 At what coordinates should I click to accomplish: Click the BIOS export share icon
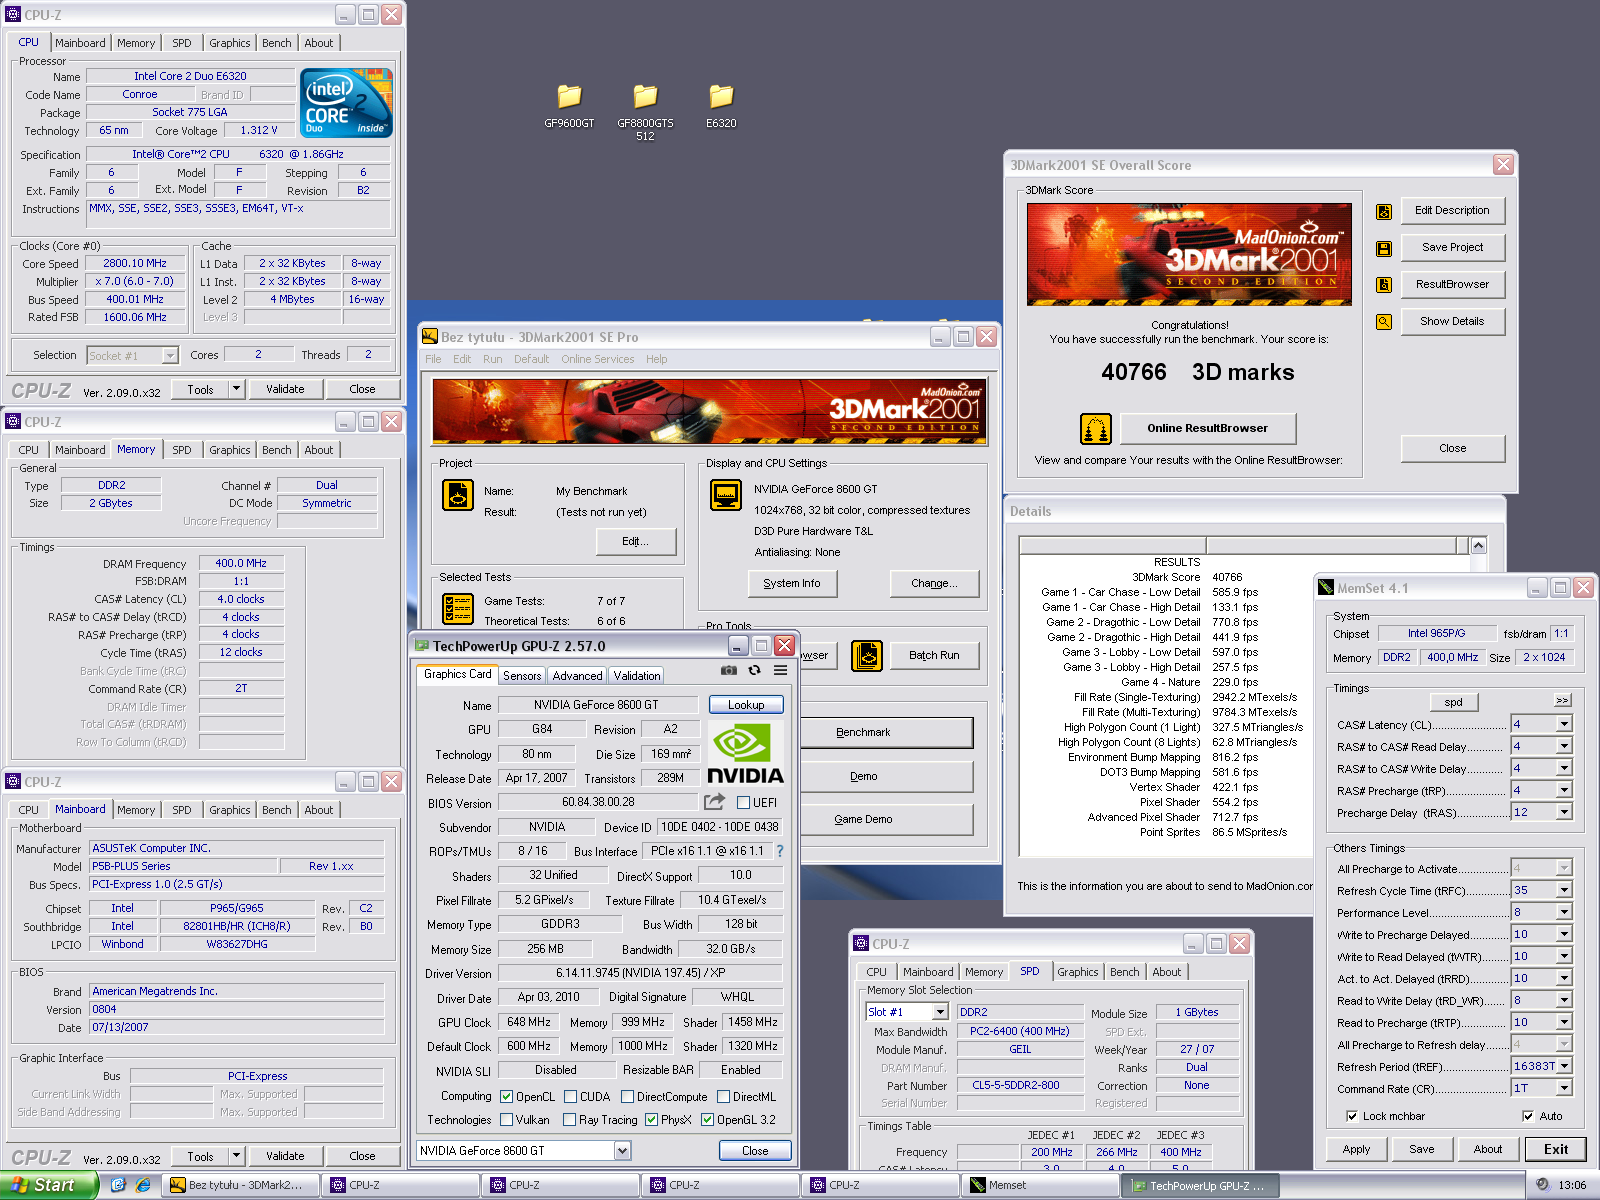tap(714, 802)
